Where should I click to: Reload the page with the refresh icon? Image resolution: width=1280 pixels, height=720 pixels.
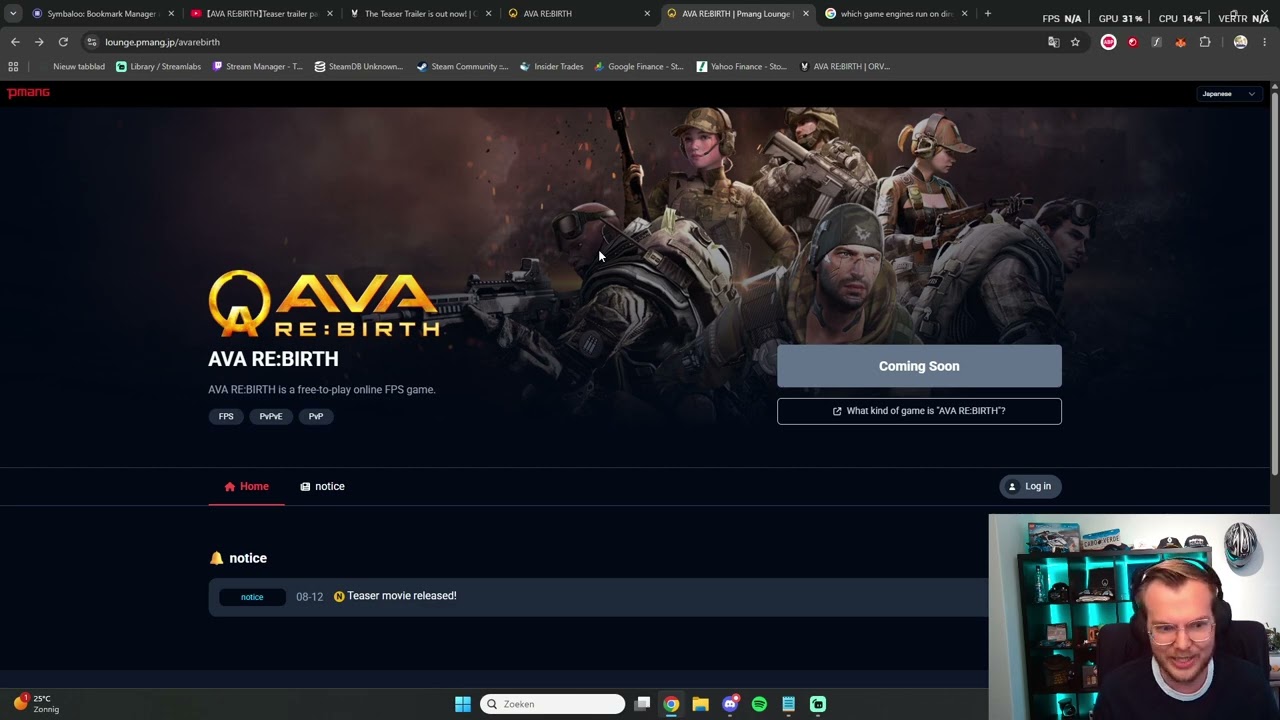pyautogui.click(x=63, y=42)
